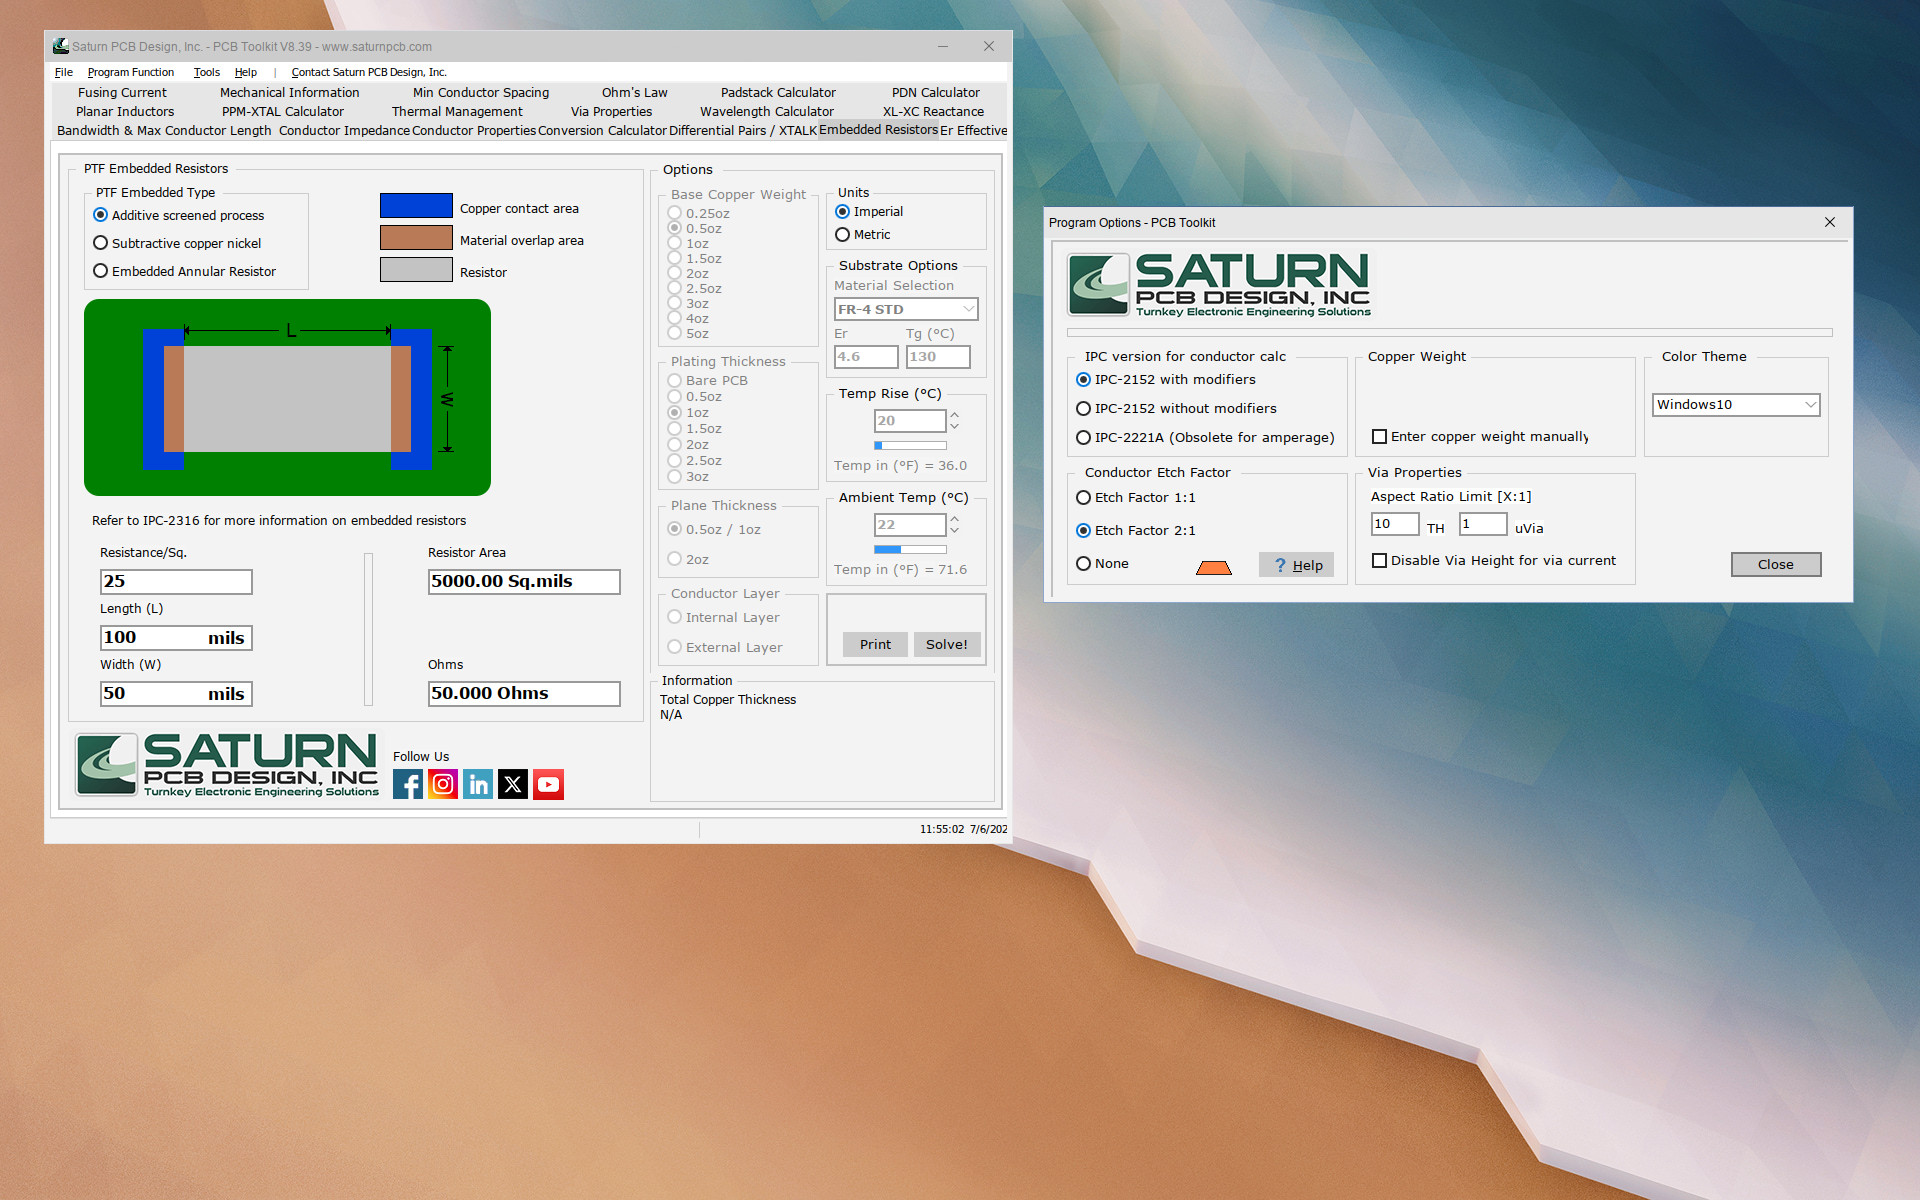Open the Program Function menu
Screen dimensions: 1920x1200
point(131,72)
